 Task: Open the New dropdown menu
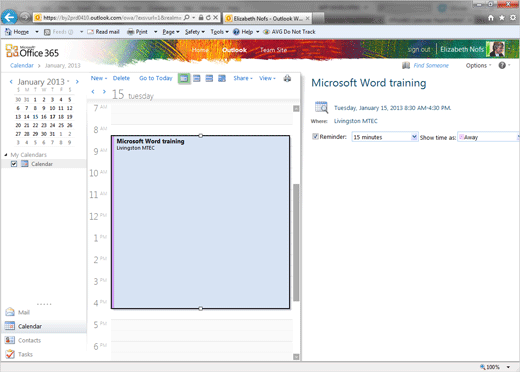tap(99, 78)
